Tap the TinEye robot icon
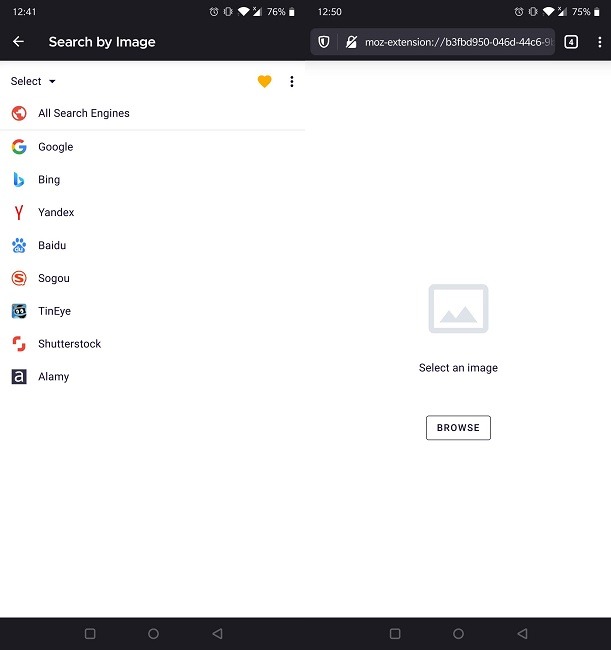 (19, 311)
